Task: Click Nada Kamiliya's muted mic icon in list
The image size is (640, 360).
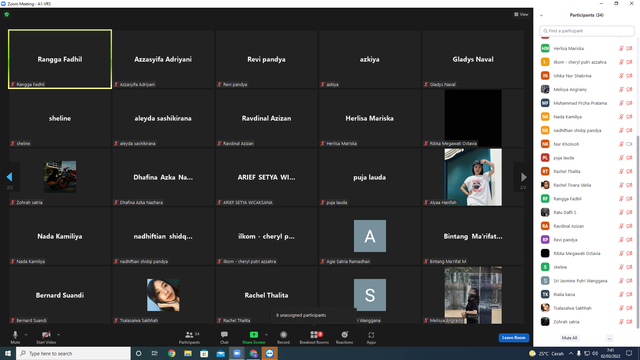Action: pos(621,117)
